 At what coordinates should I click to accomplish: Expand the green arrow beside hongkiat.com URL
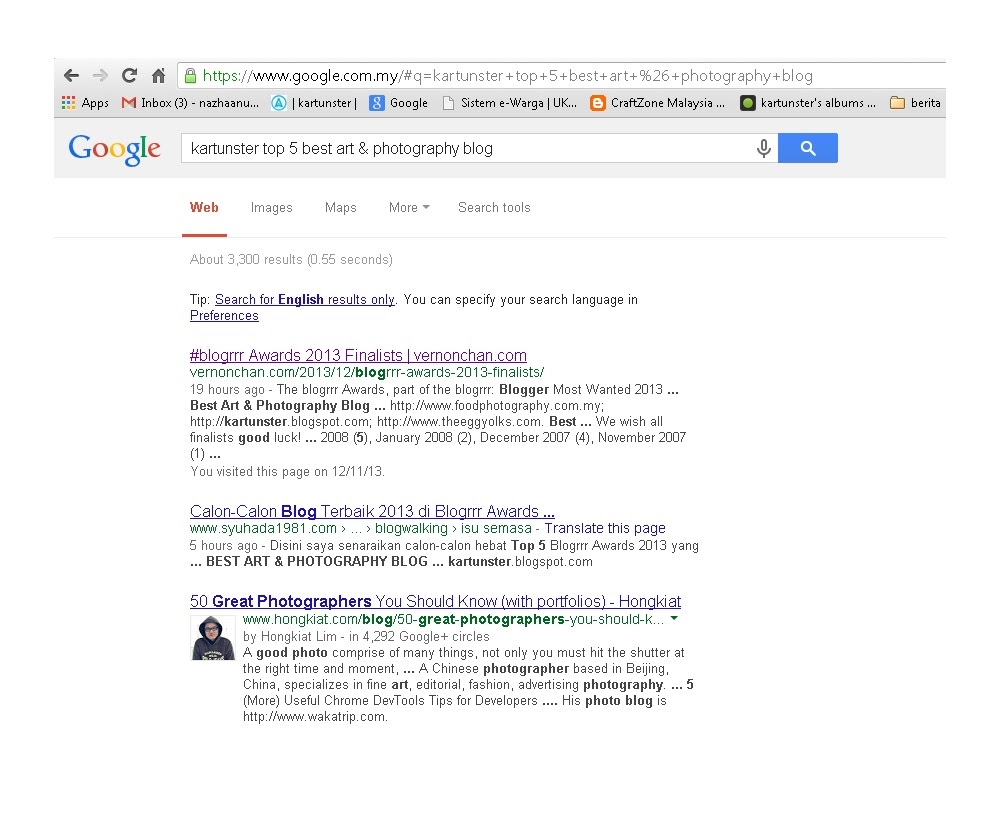674,619
